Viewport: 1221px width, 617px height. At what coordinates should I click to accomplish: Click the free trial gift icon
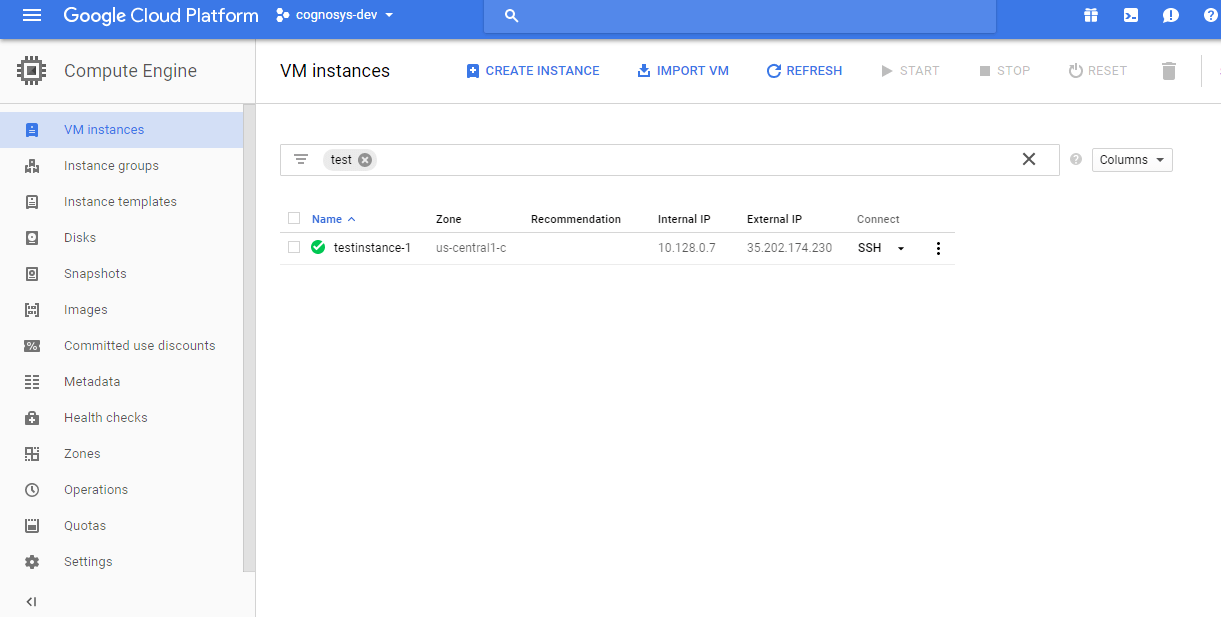click(1091, 15)
